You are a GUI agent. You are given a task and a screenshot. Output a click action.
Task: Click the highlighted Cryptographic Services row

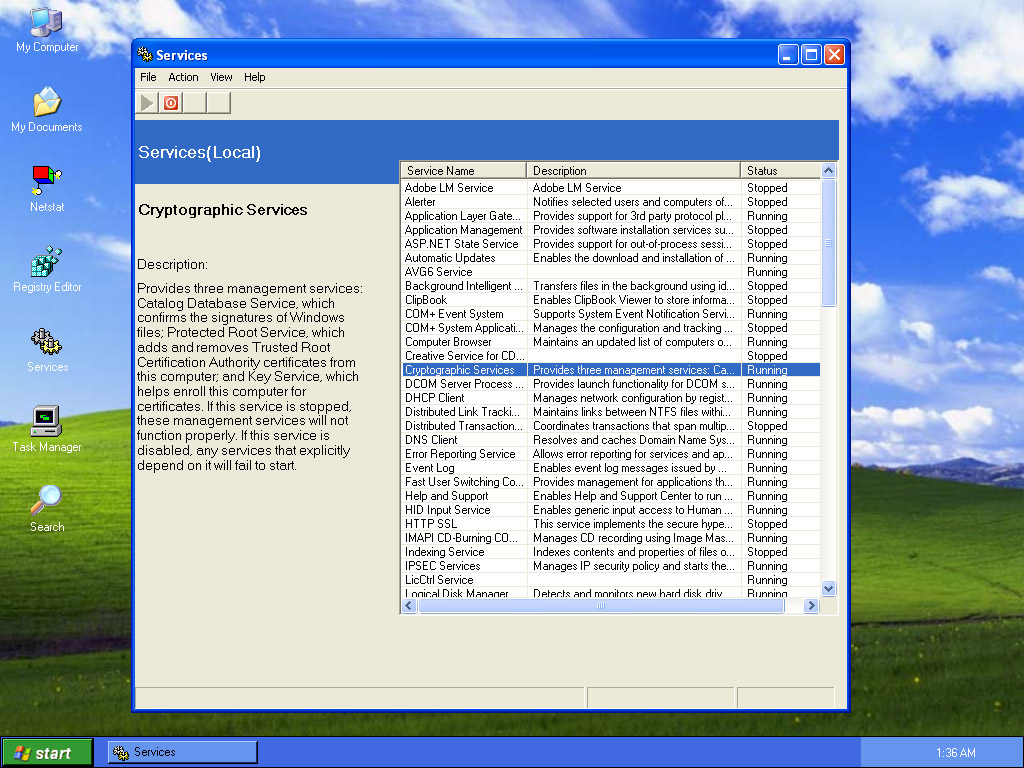[611, 370]
